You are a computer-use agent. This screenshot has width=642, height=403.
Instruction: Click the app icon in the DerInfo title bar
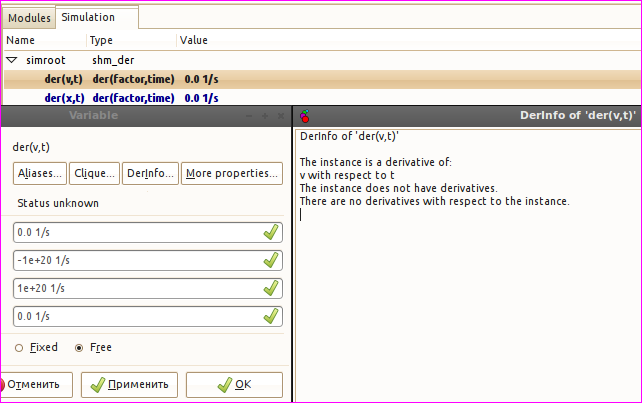pos(306,116)
